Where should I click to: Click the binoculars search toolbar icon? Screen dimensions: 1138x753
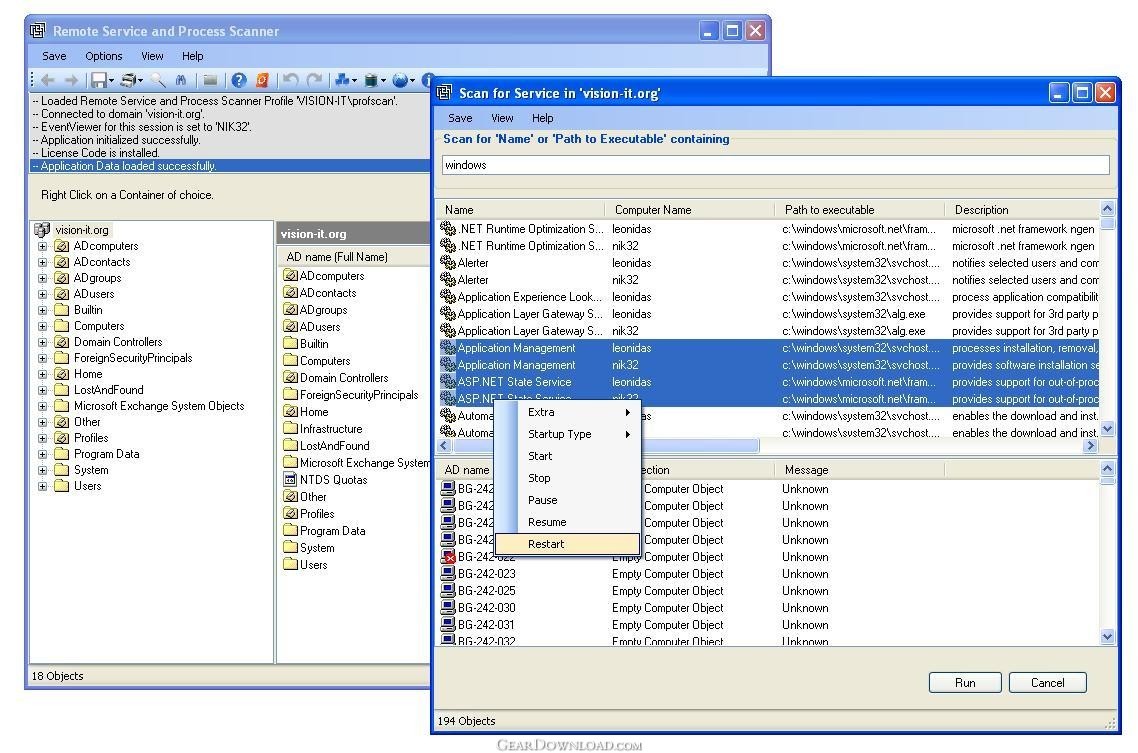(181, 81)
